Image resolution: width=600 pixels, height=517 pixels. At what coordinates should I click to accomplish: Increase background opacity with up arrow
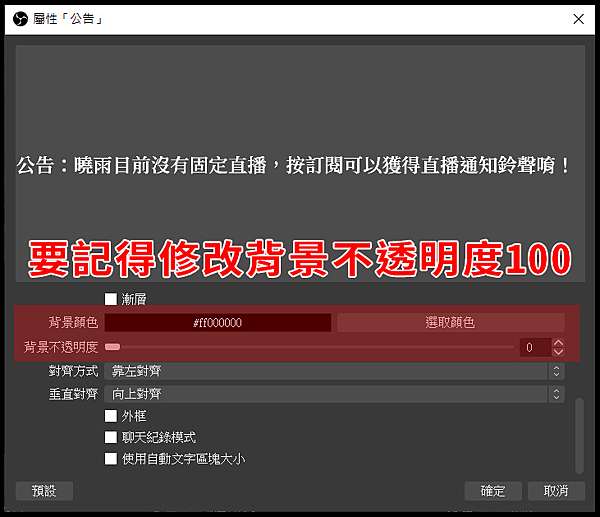pos(558,343)
